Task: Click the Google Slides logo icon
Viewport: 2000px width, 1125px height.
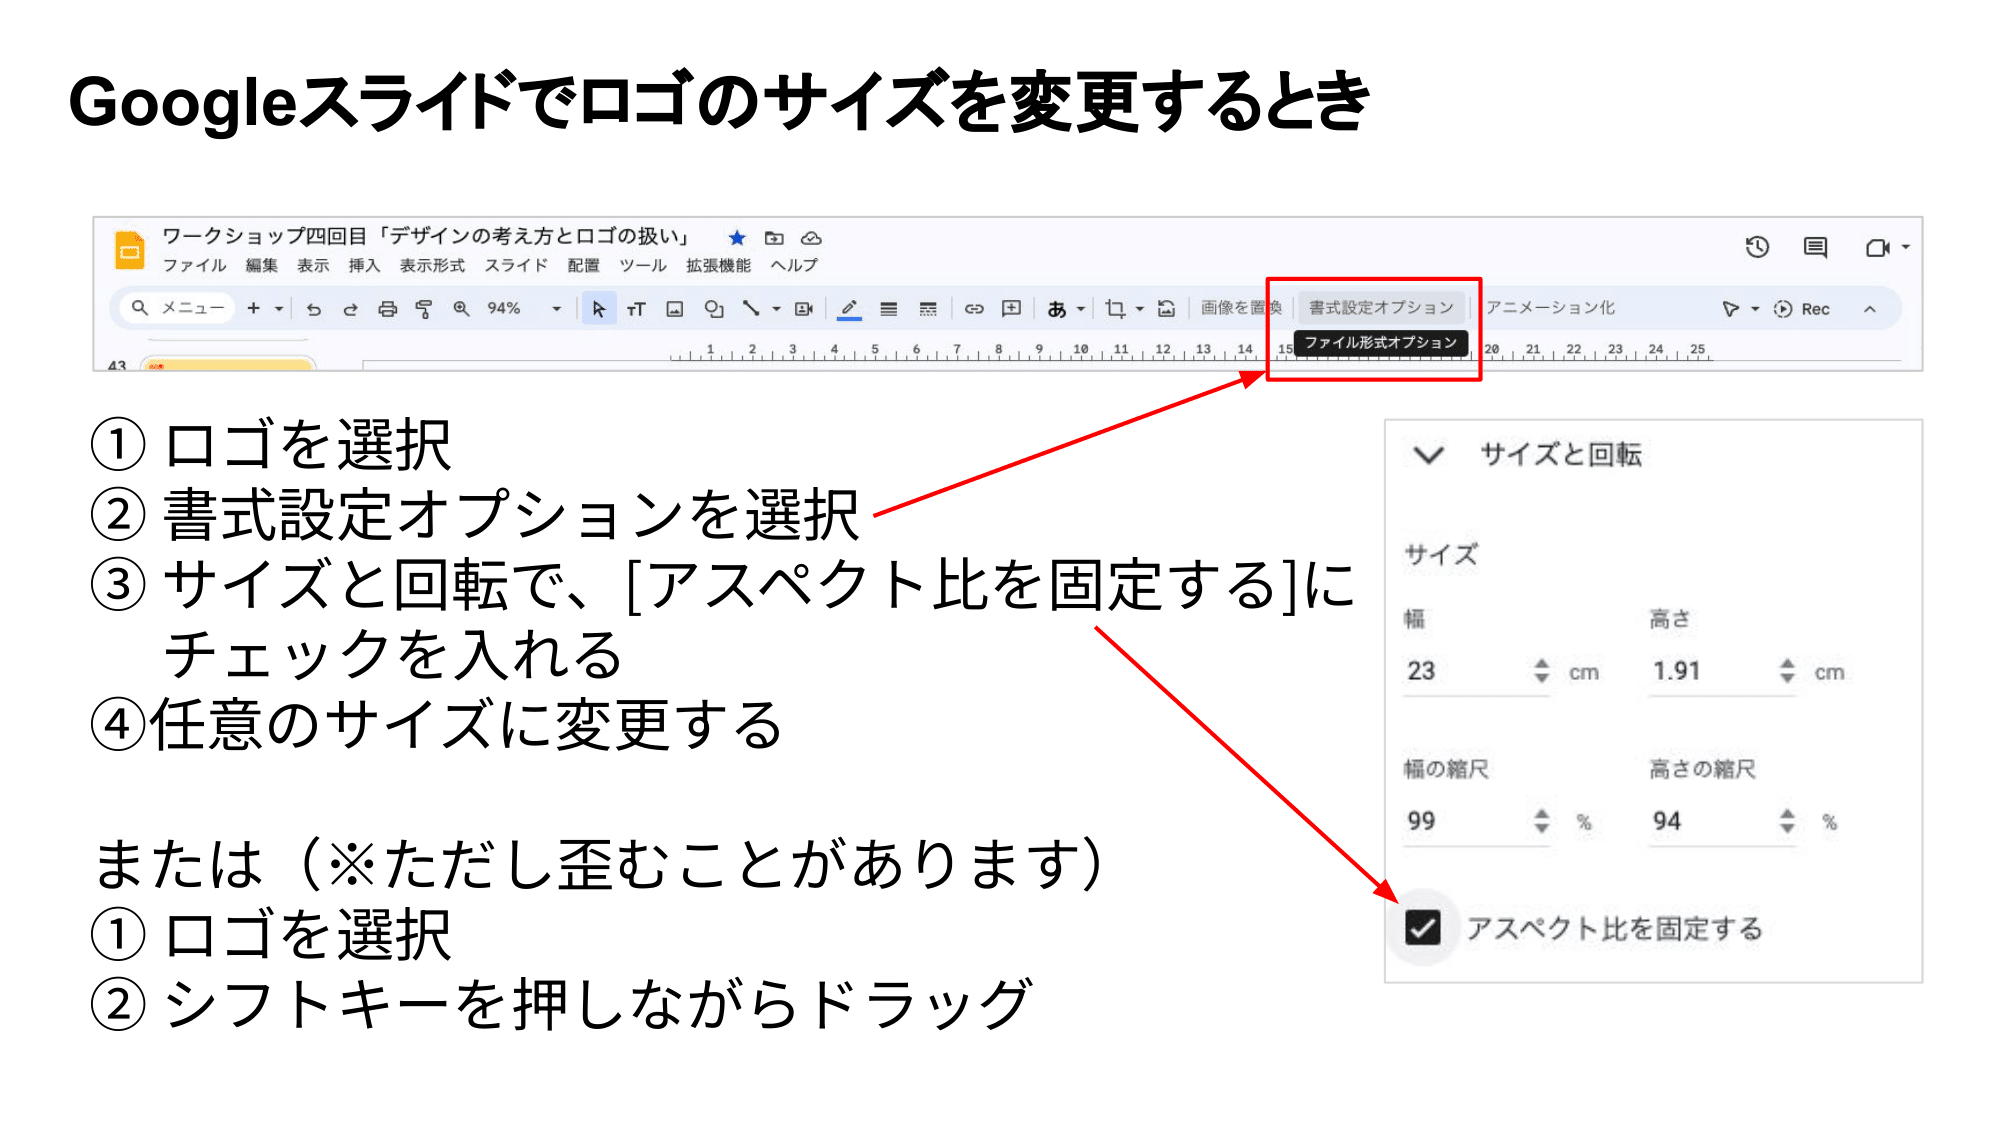Action: (130, 251)
